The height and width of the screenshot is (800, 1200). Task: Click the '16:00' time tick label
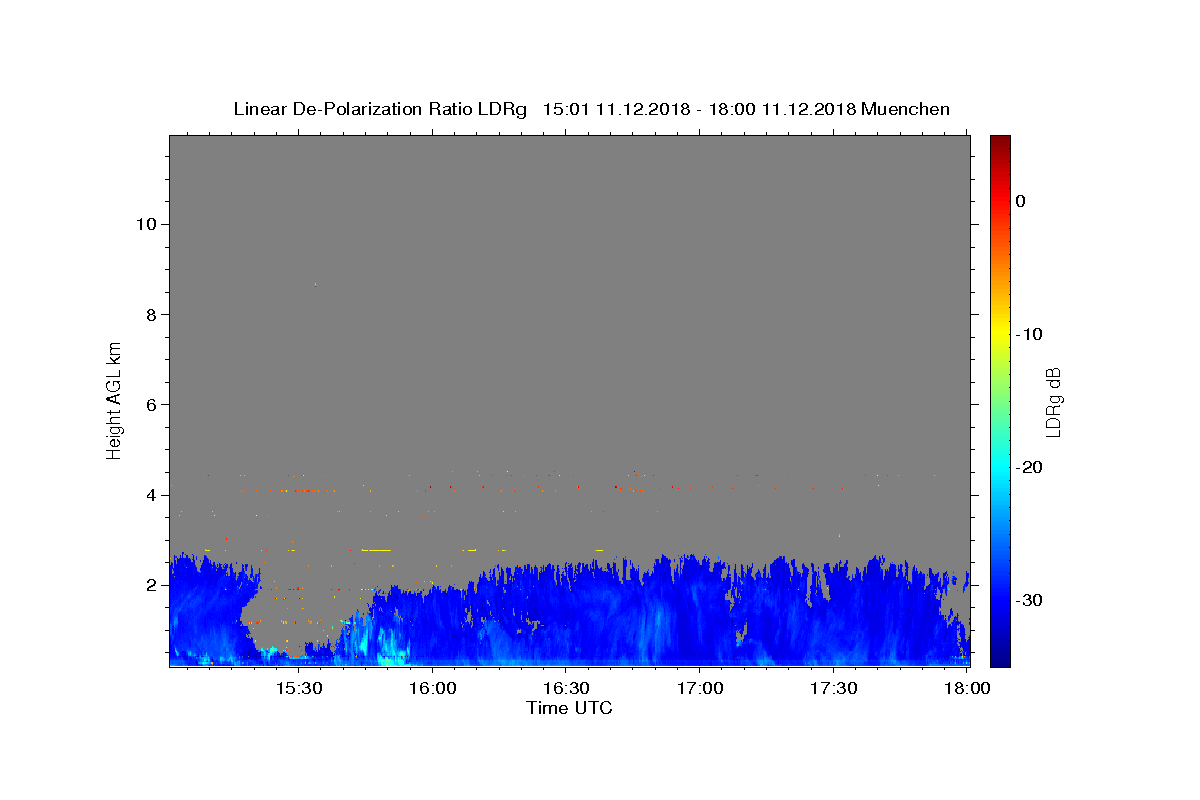432,689
